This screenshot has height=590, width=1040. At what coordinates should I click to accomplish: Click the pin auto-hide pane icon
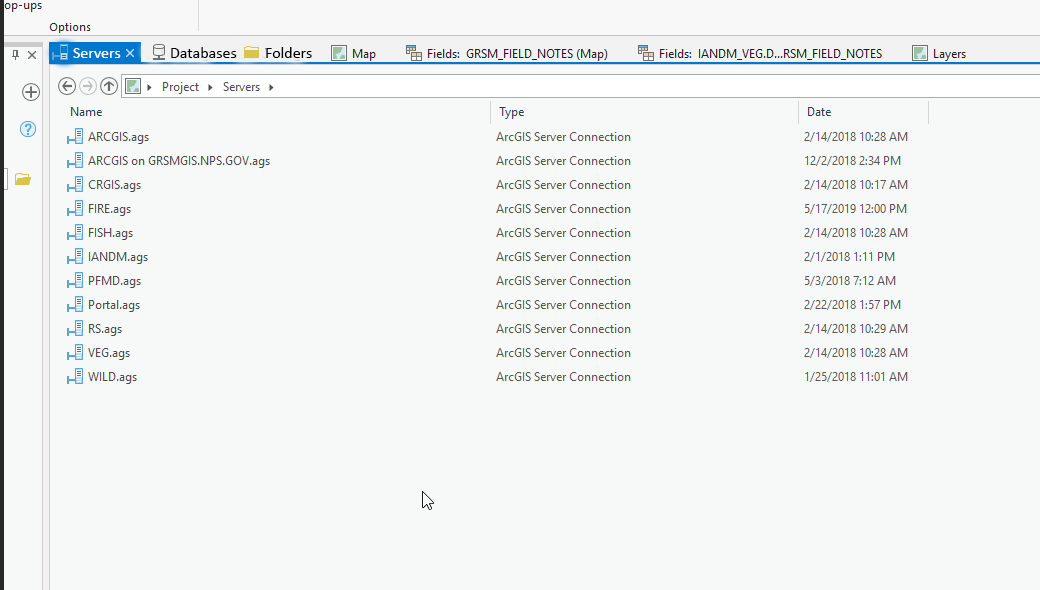point(15,55)
